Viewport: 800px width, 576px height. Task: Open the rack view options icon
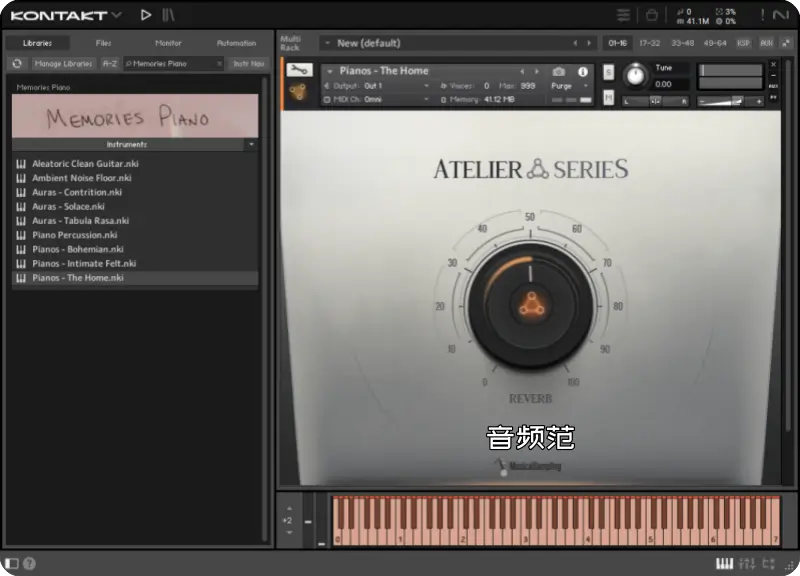tap(623, 15)
